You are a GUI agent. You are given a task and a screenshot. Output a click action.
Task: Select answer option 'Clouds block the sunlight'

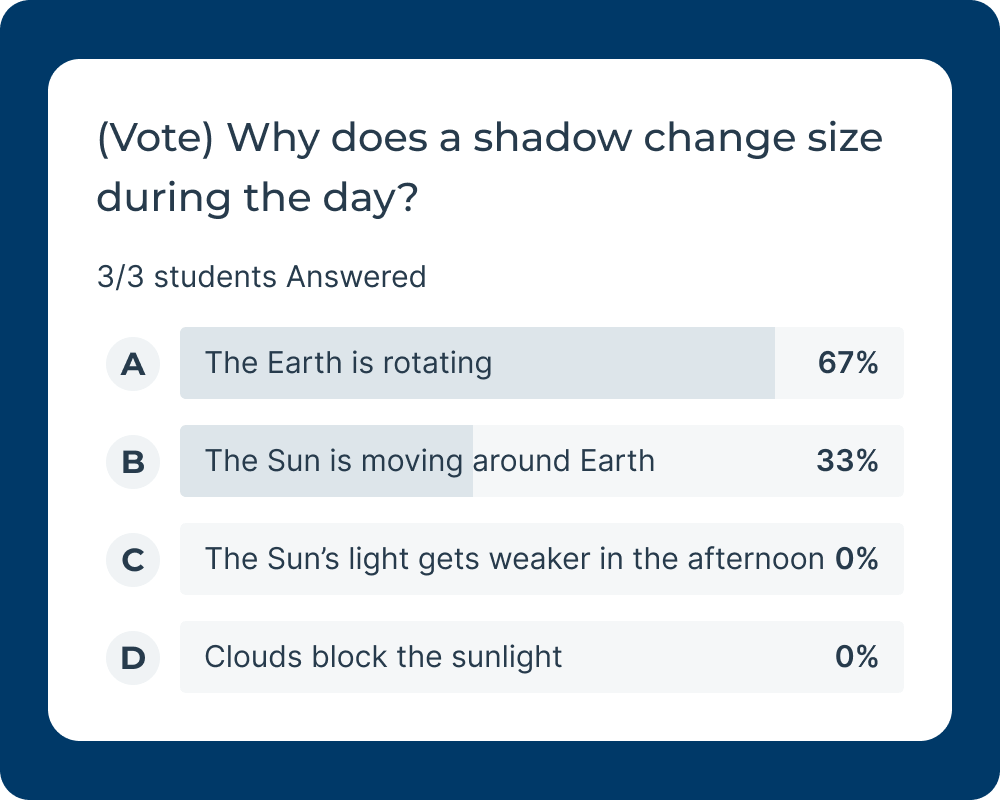383,657
